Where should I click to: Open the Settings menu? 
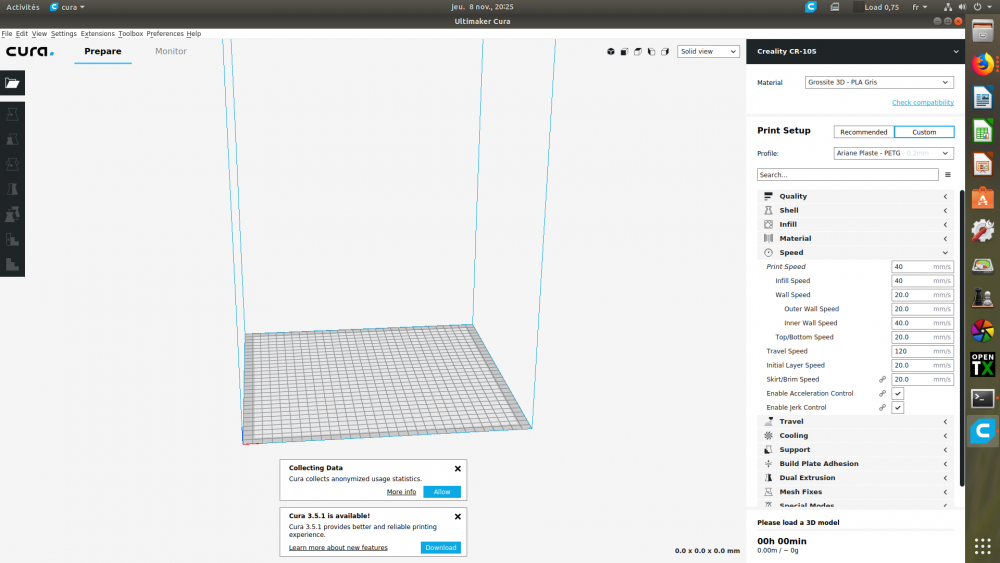pyautogui.click(x=64, y=34)
